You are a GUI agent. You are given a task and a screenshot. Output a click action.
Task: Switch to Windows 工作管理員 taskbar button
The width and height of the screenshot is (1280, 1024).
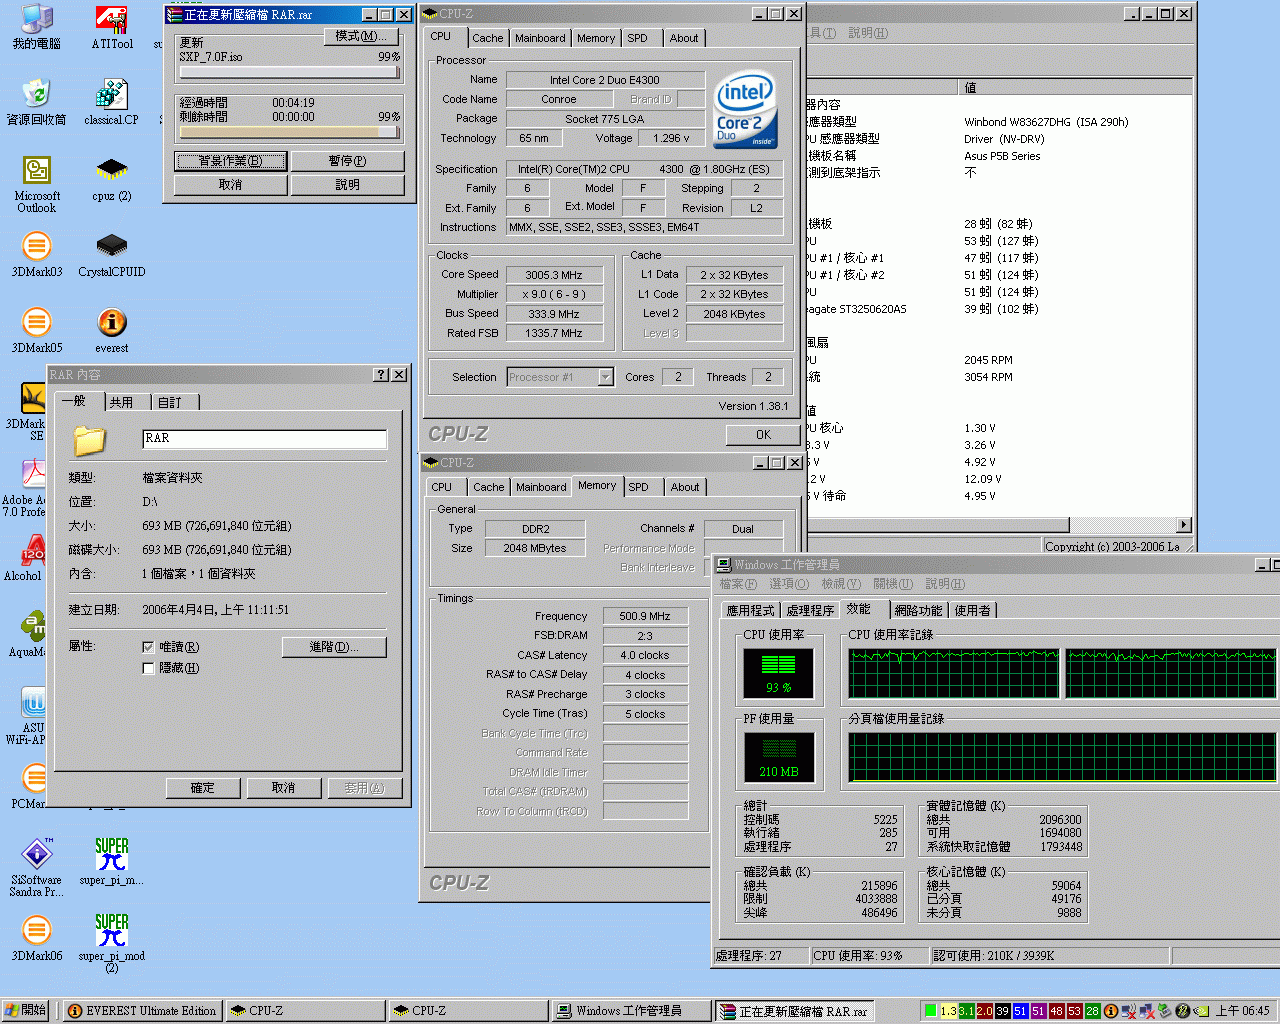631,1011
